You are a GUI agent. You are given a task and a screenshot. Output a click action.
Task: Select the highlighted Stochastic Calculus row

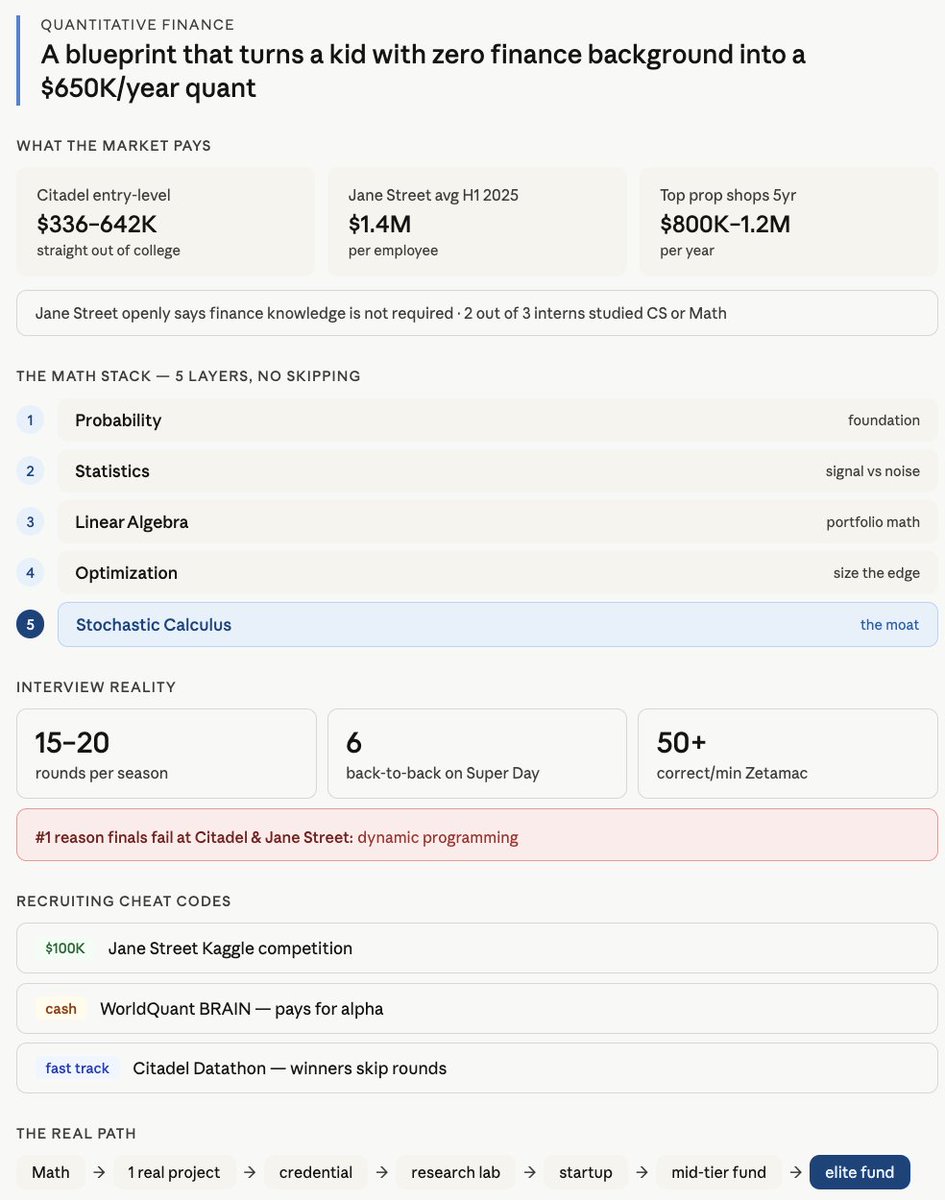(x=497, y=625)
